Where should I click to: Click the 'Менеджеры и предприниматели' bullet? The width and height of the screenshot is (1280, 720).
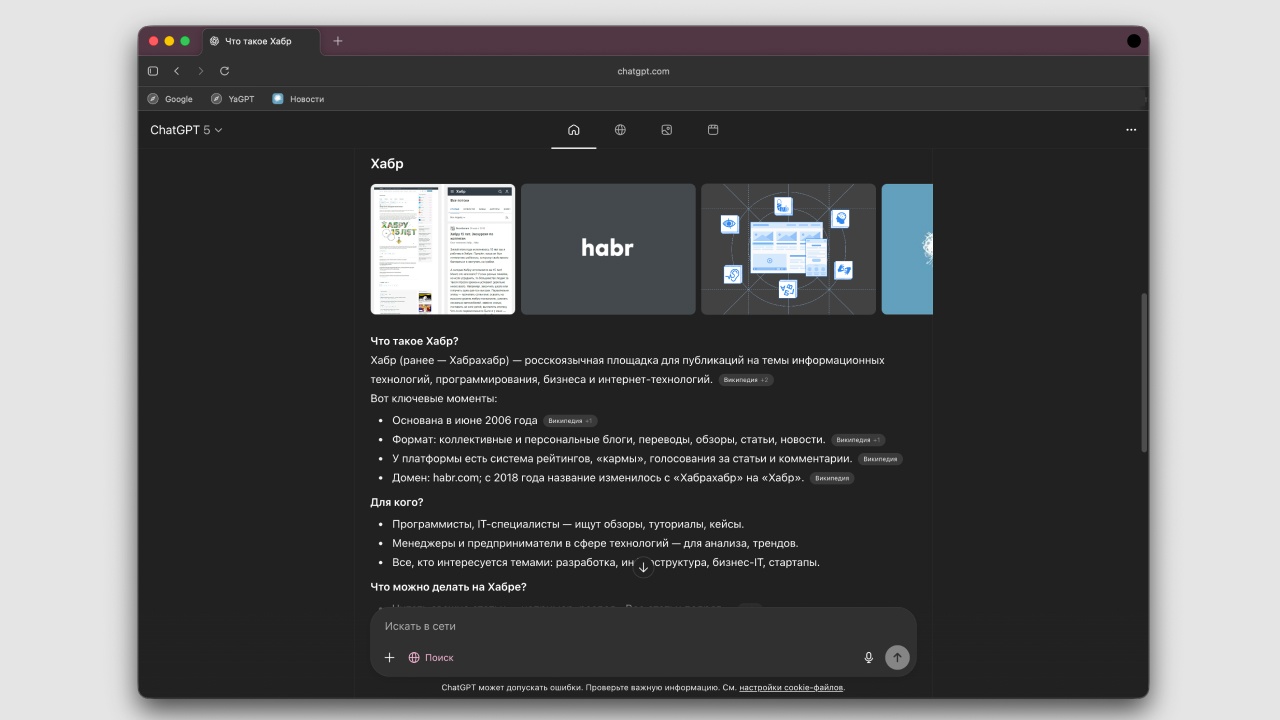(595, 543)
